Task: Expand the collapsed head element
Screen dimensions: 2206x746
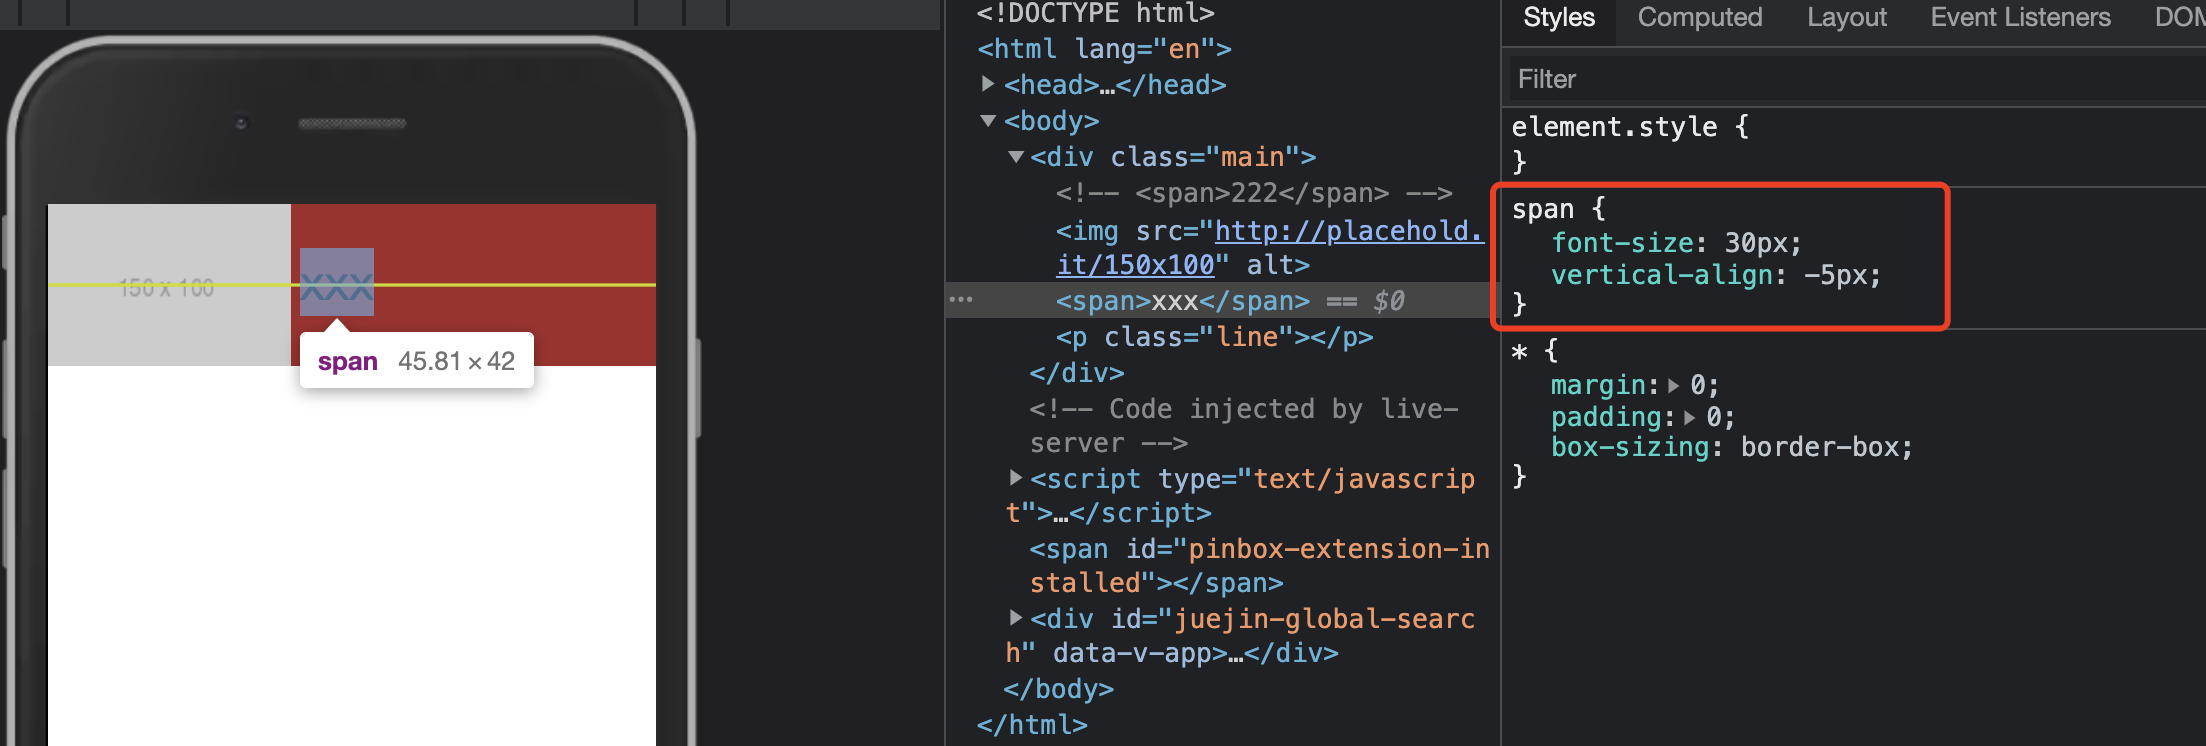Action: coord(988,84)
